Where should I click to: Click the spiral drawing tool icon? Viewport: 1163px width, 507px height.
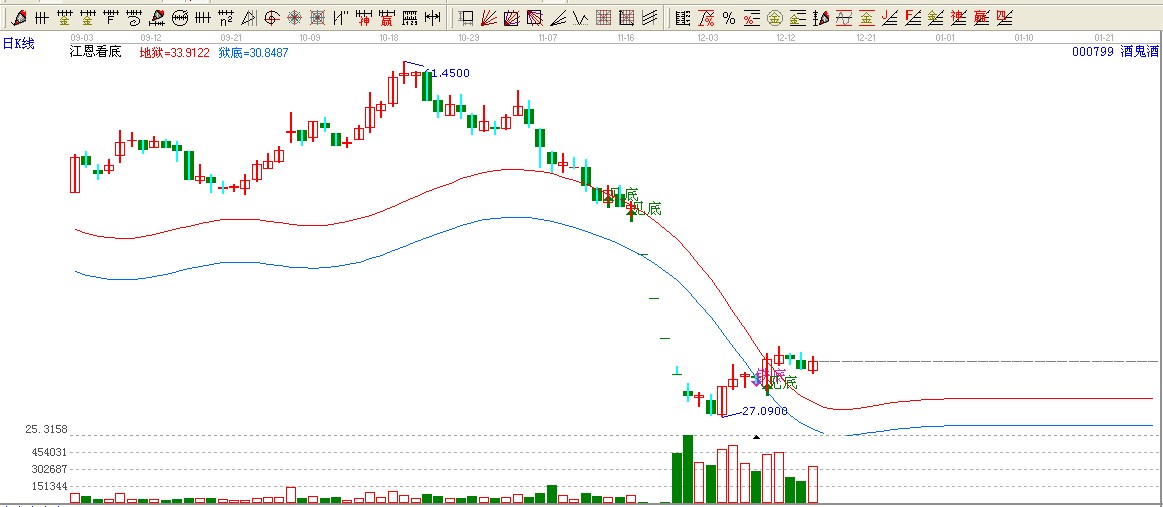[x=134, y=18]
